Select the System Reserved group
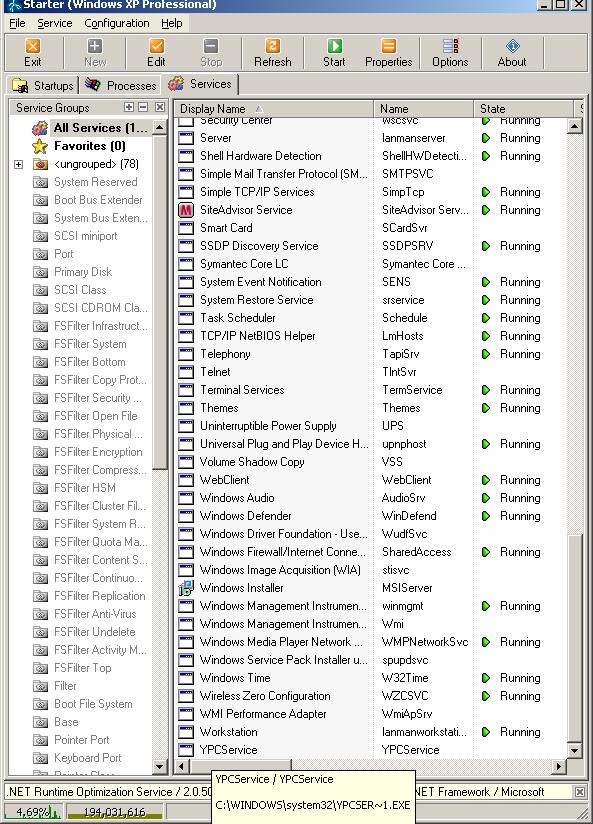The height and width of the screenshot is (824, 593). point(96,182)
